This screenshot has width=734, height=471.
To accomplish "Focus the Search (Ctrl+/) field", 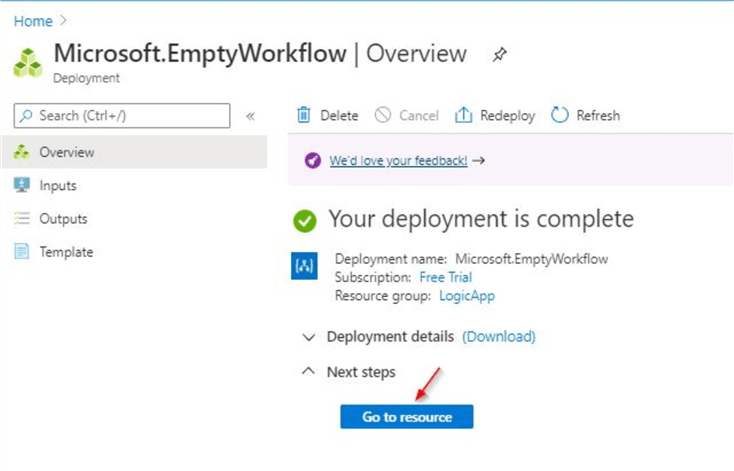I will click(122, 116).
